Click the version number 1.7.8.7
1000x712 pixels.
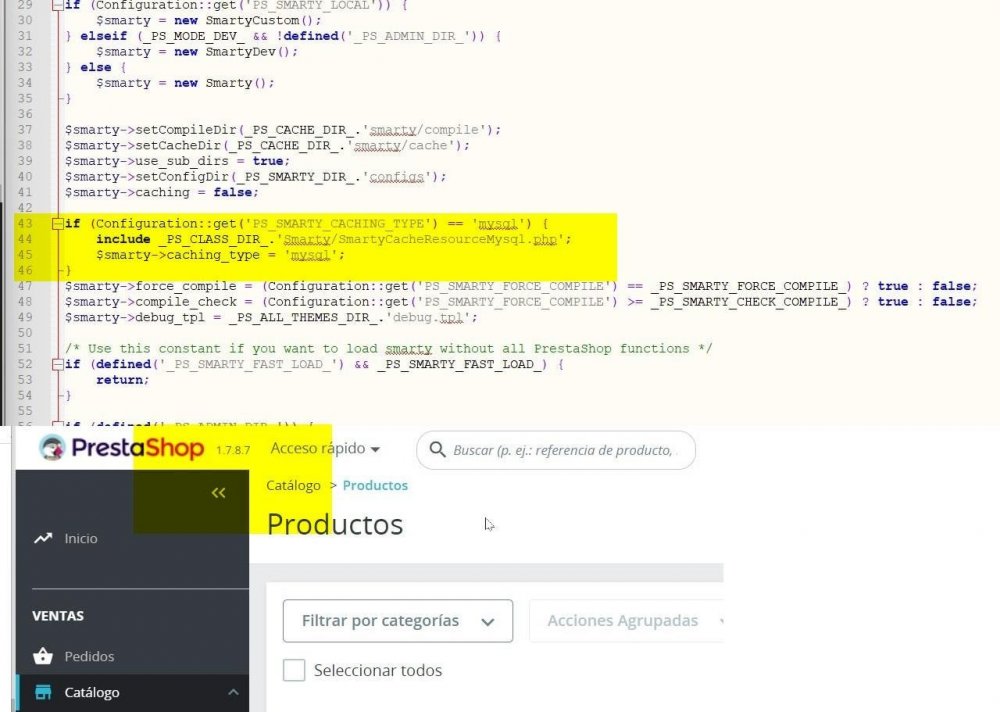click(x=233, y=450)
